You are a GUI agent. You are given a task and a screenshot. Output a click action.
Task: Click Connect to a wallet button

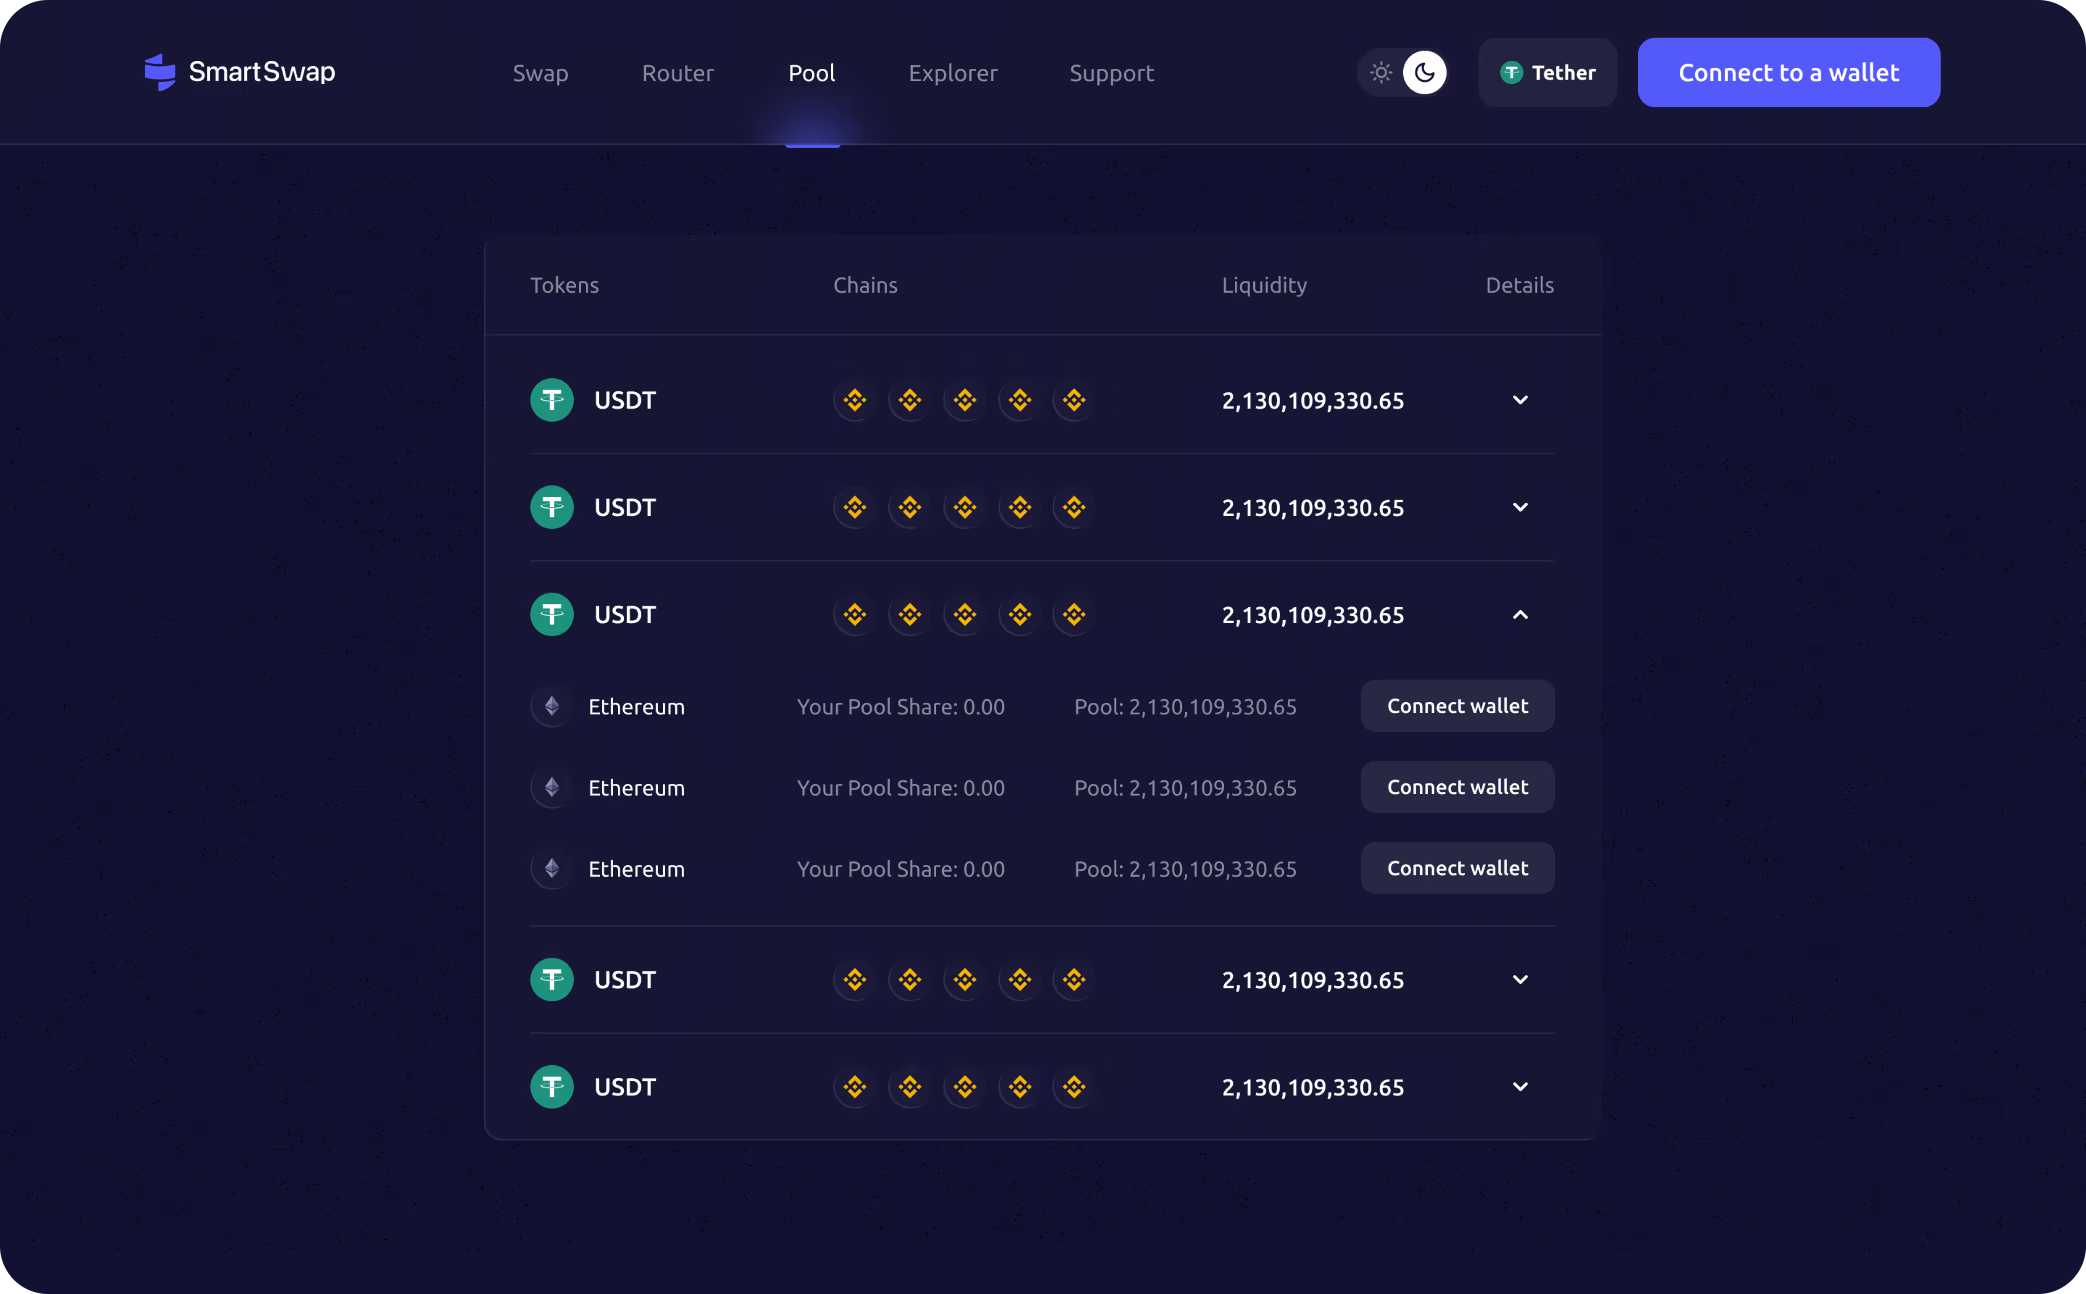1788,72
